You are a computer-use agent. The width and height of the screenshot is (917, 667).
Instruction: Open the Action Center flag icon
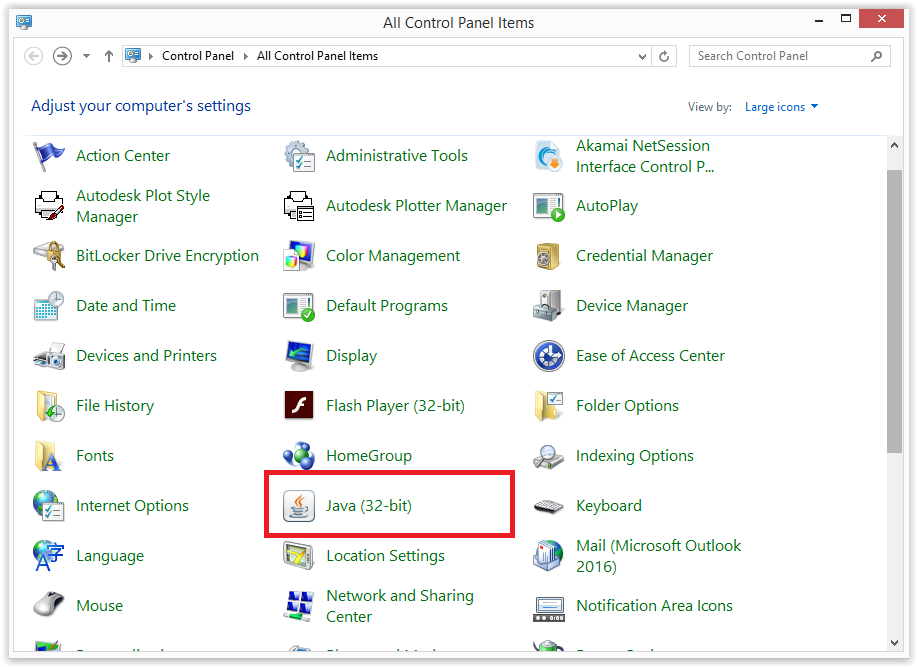pos(49,156)
